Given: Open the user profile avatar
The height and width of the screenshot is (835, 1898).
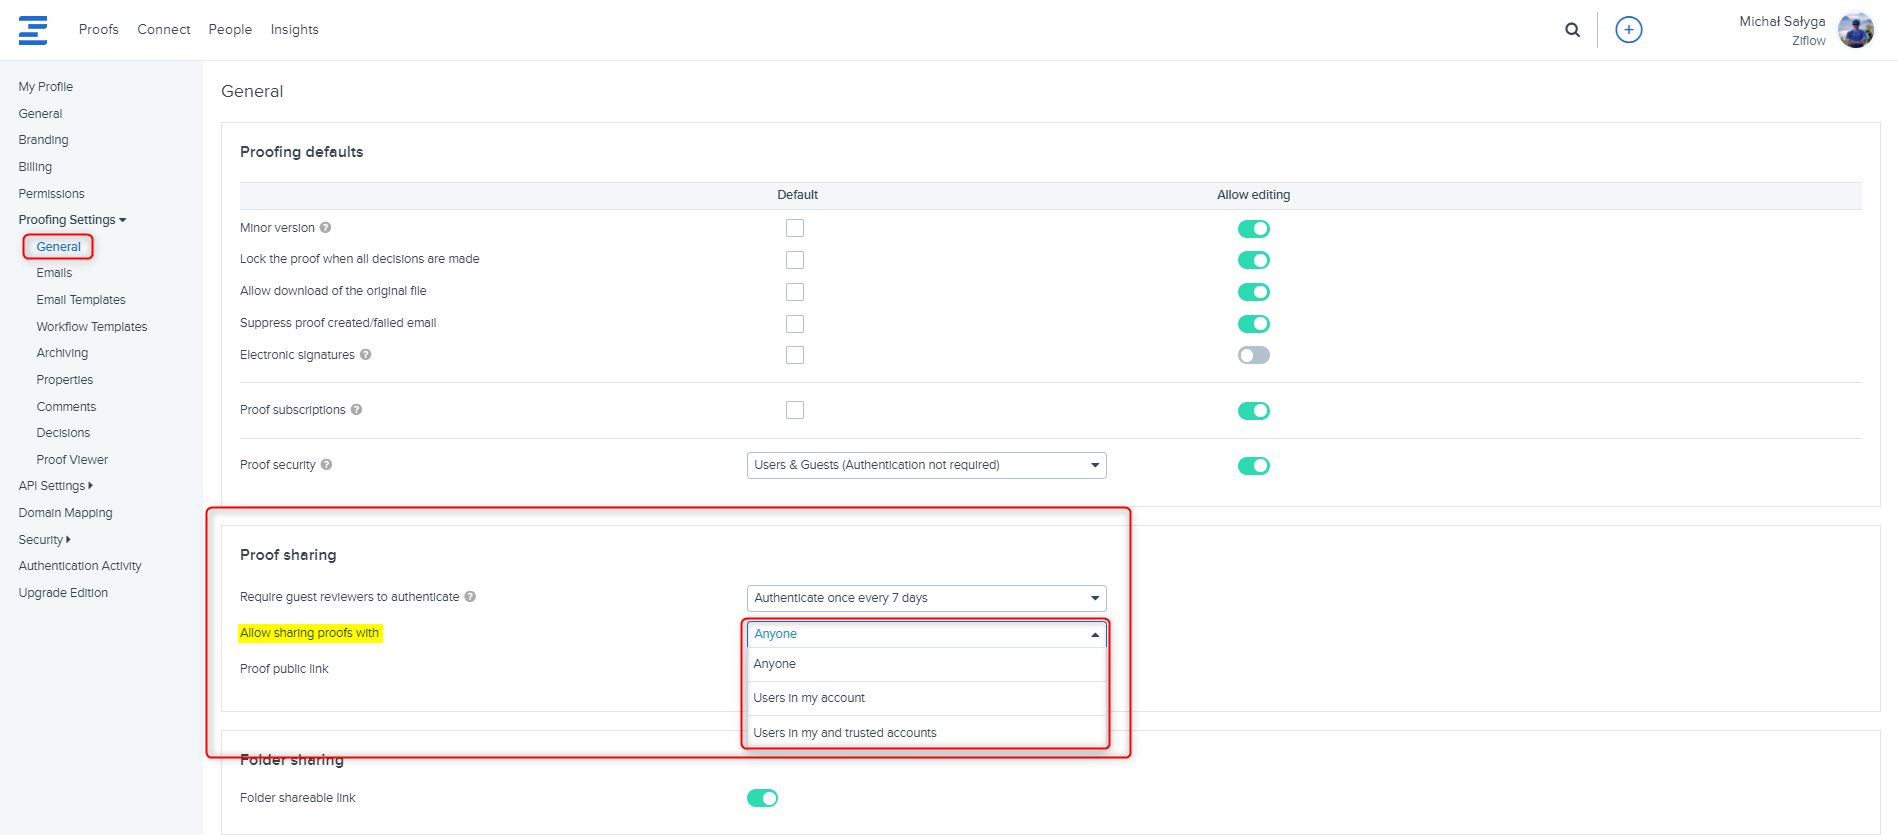Looking at the screenshot, I should (1855, 30).
